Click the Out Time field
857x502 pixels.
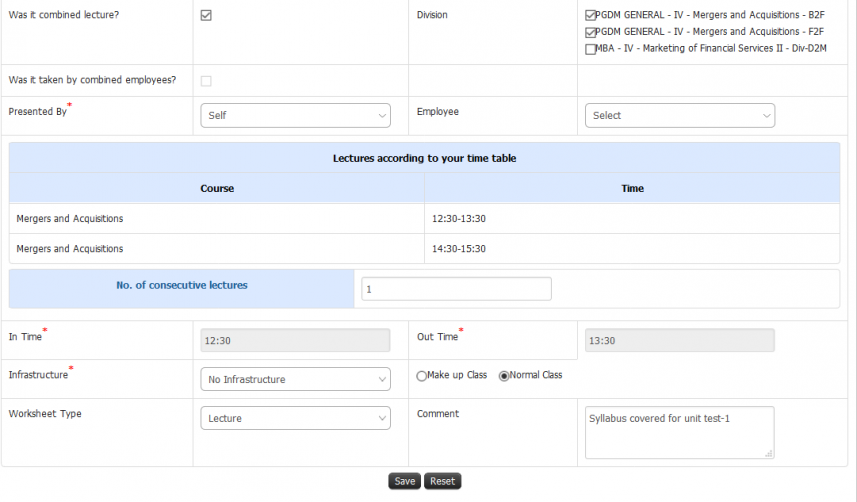[x=680, y=340]
